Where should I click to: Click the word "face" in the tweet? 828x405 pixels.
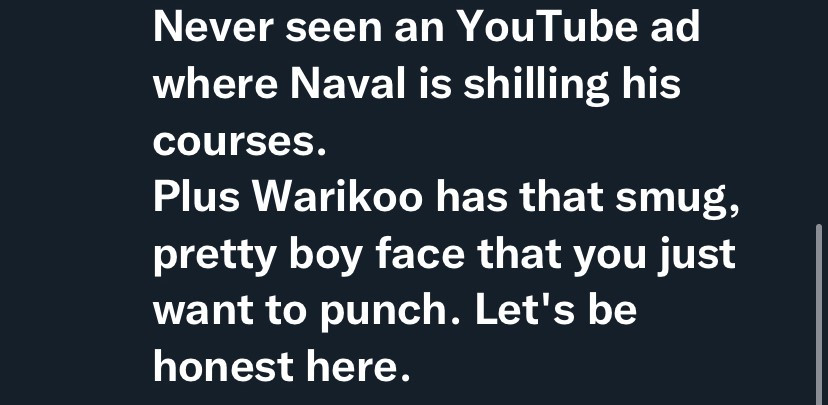tap(420, 253)
